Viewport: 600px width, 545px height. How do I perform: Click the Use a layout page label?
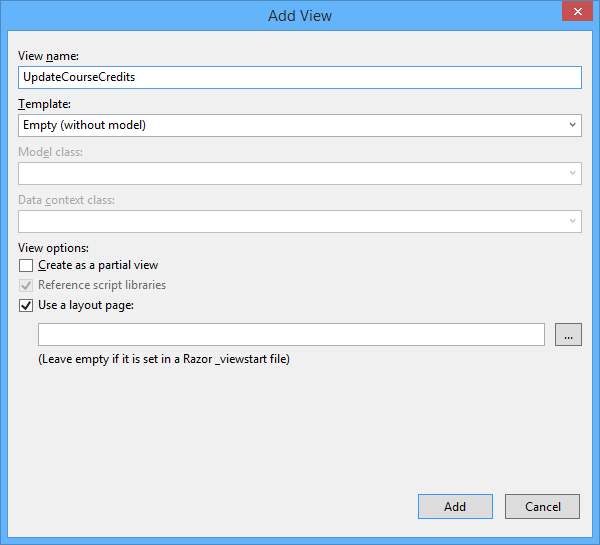click(x=86, y=305)
